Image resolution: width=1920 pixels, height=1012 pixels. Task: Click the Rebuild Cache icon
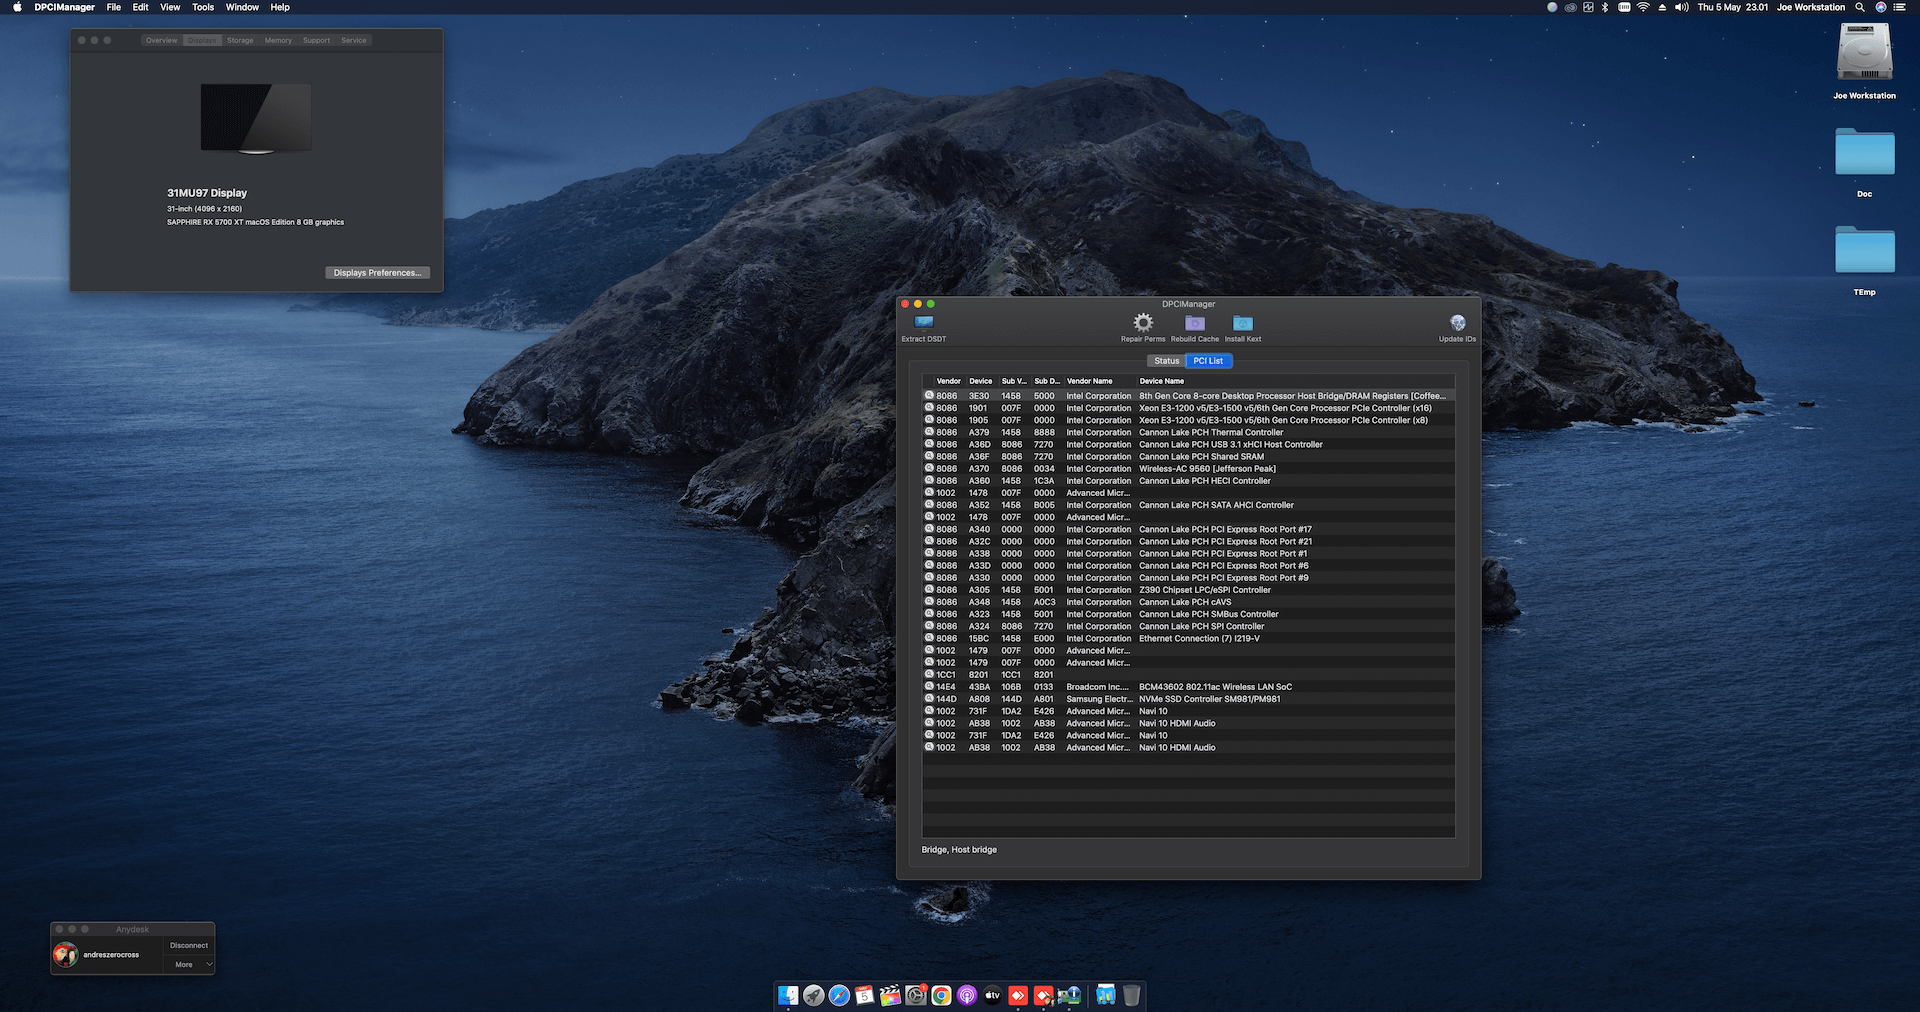click(1195, 323)
